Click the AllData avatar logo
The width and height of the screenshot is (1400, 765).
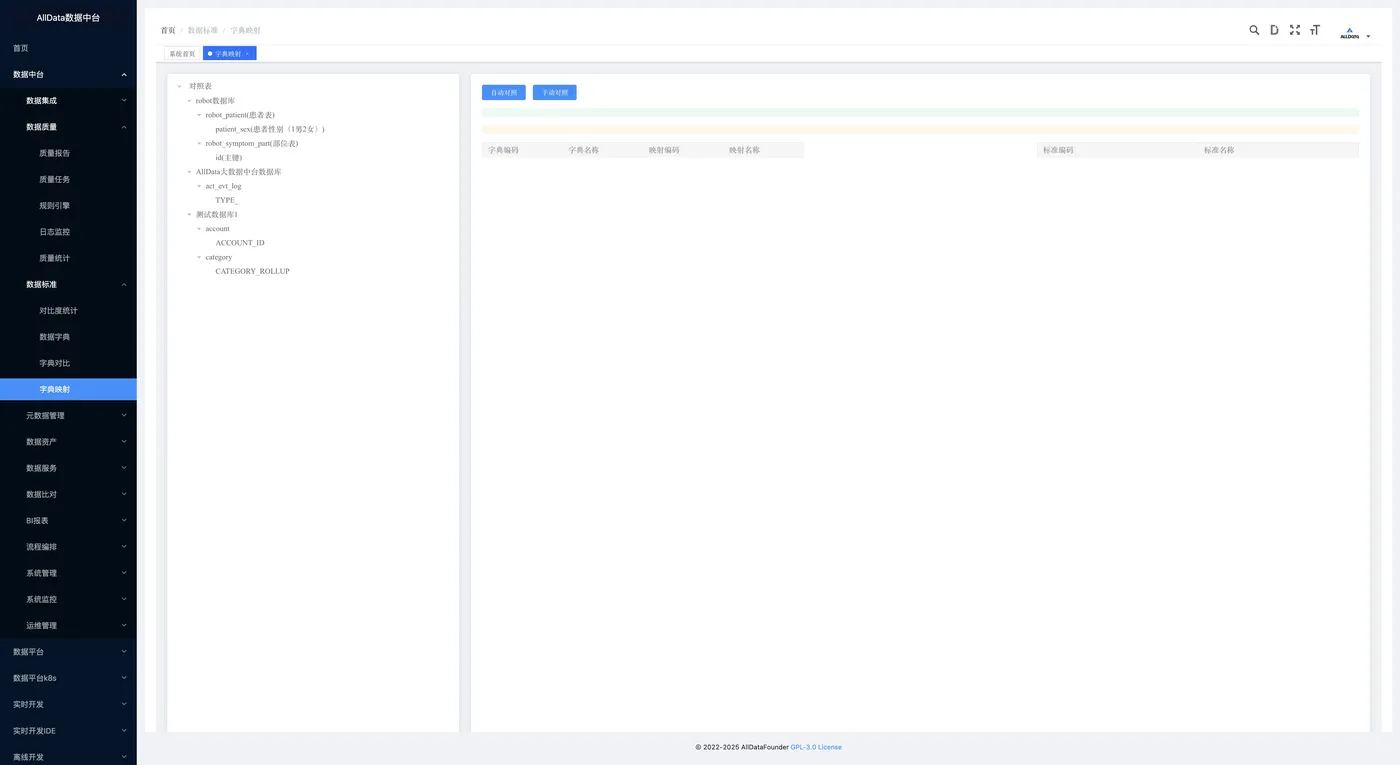point(1350,34)
